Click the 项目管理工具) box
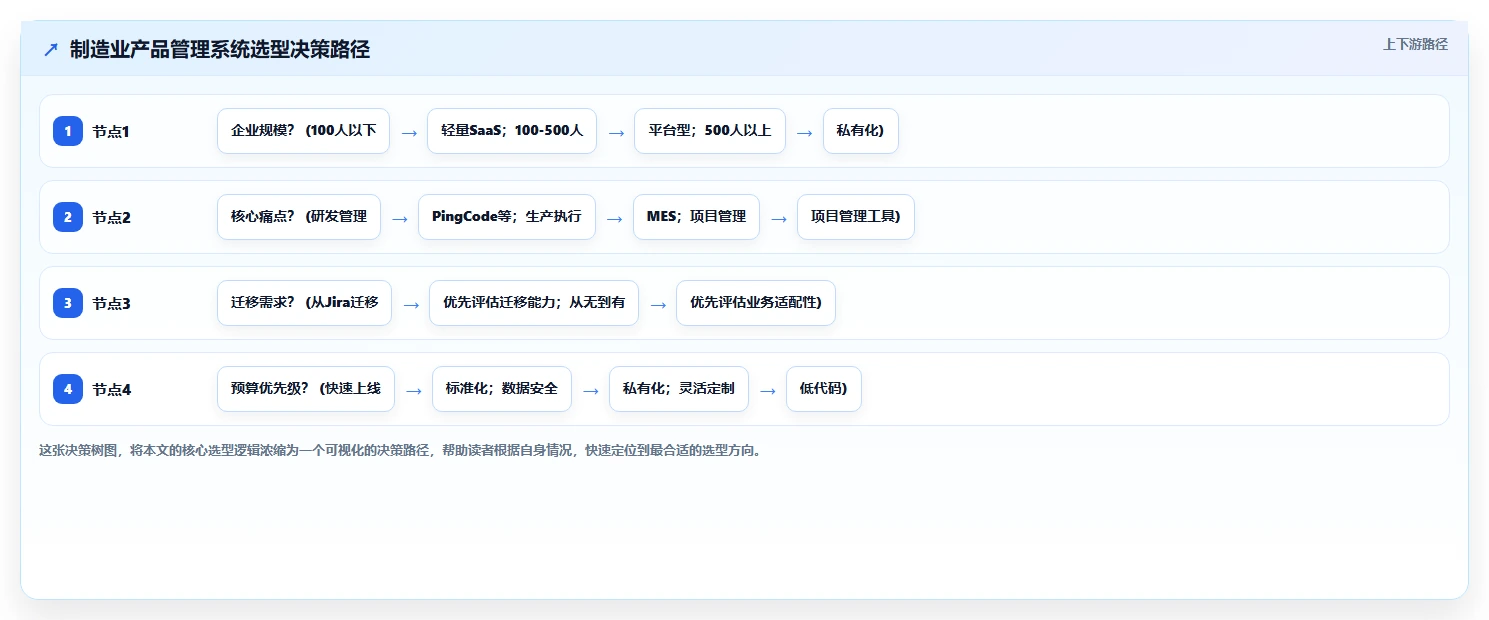The height and width of the screenshot is (620, 1489). (x=856, y=217)
